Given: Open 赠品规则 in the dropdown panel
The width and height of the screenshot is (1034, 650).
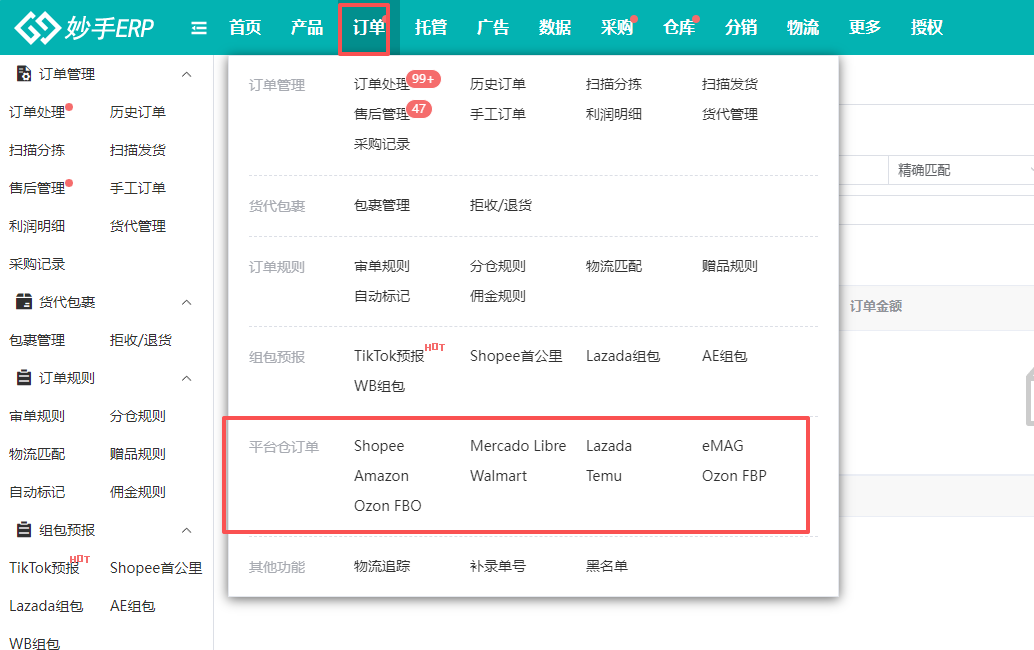Looking at the screenshot, I should [730, 266].
